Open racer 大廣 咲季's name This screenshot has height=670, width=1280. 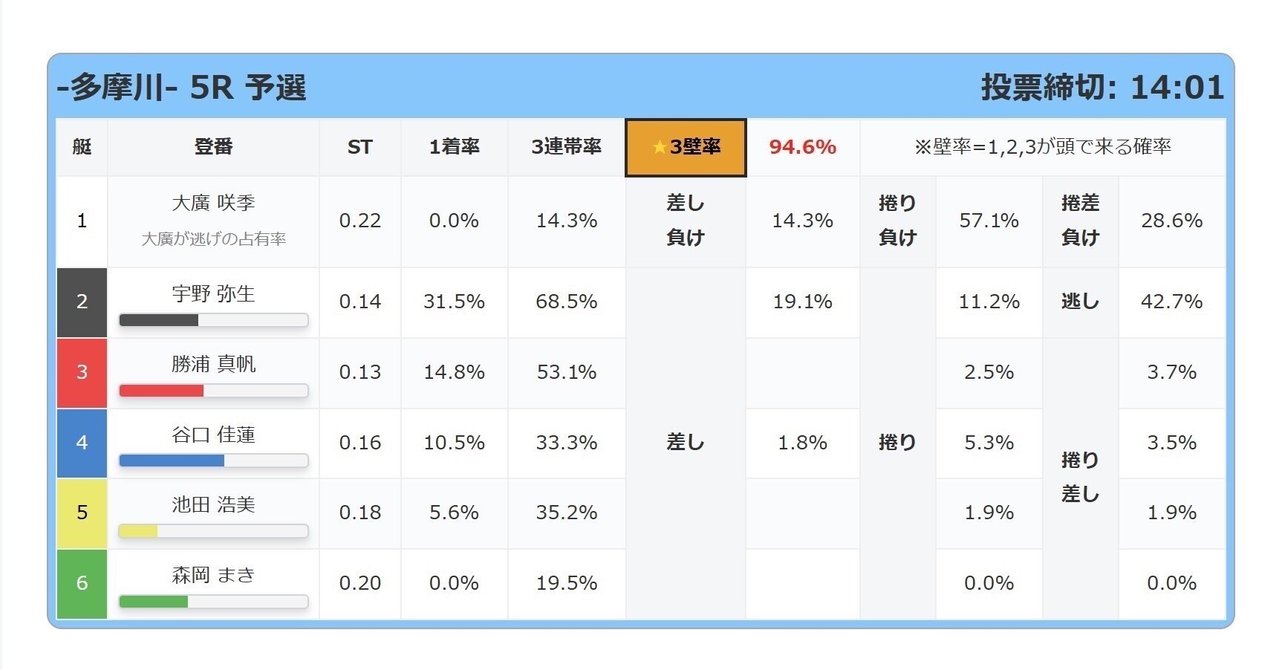click(213, 203)
